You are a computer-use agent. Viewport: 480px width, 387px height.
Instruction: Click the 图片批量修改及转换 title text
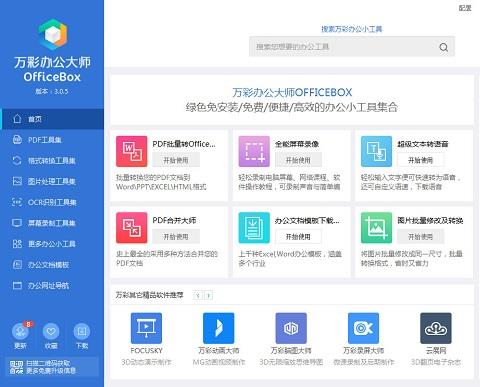(x=430, y=220)
